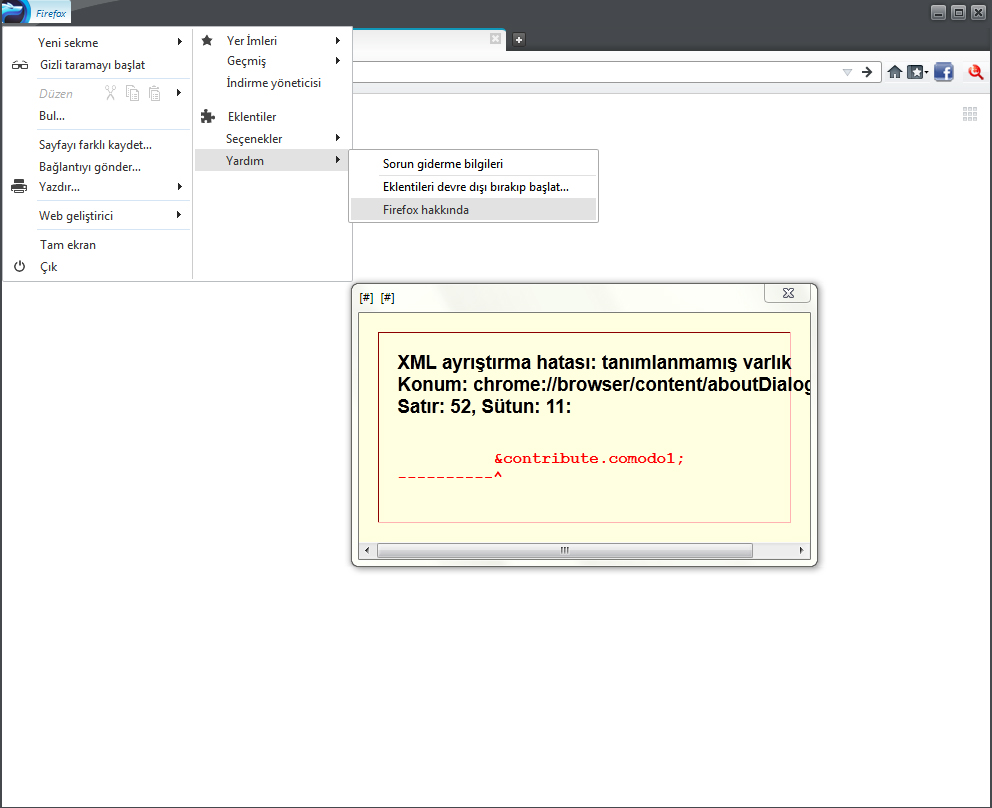The image size is (992, 808).
Task: Open a new tab with the plus icon
Action: (x=519, y=39)
